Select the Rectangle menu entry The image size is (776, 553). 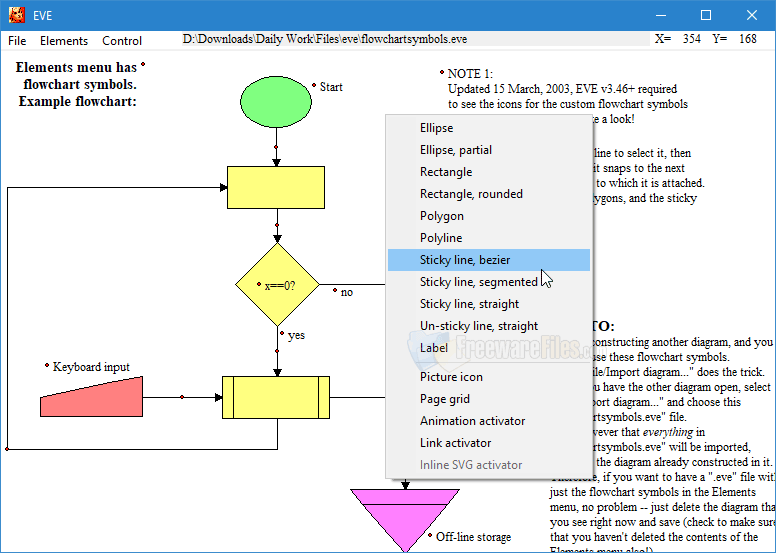[x=488, y=172]
